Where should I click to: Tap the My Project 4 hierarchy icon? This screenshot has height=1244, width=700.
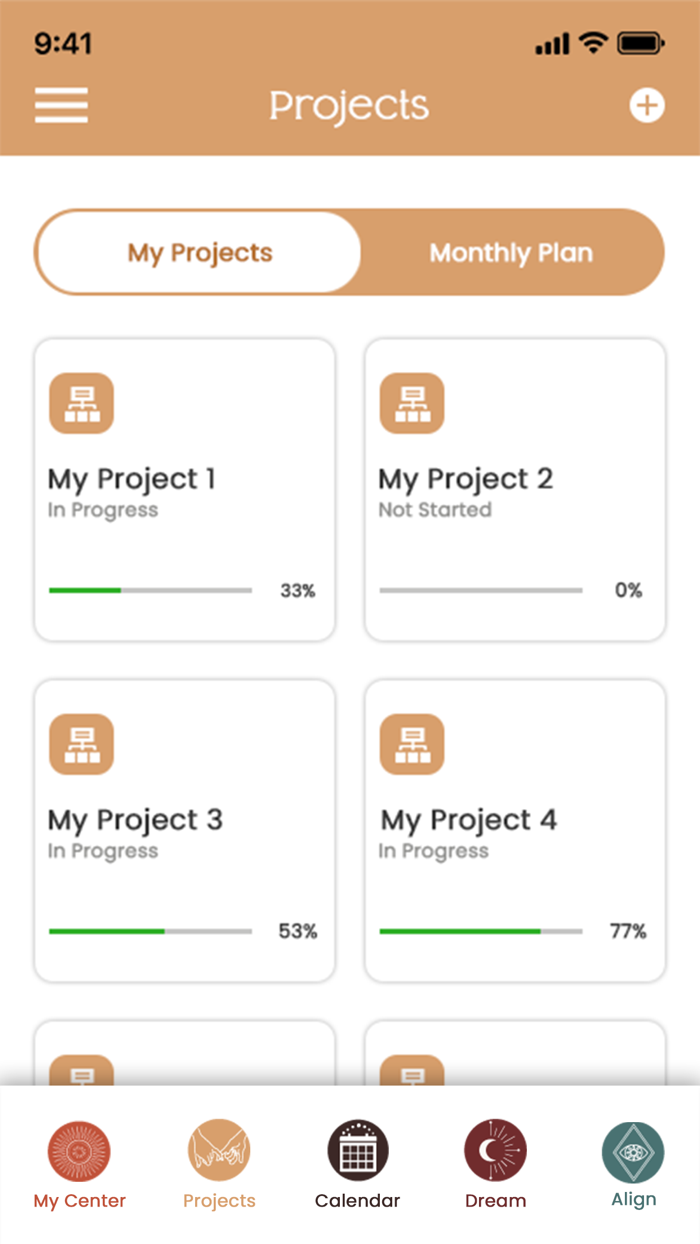[411, 744]
